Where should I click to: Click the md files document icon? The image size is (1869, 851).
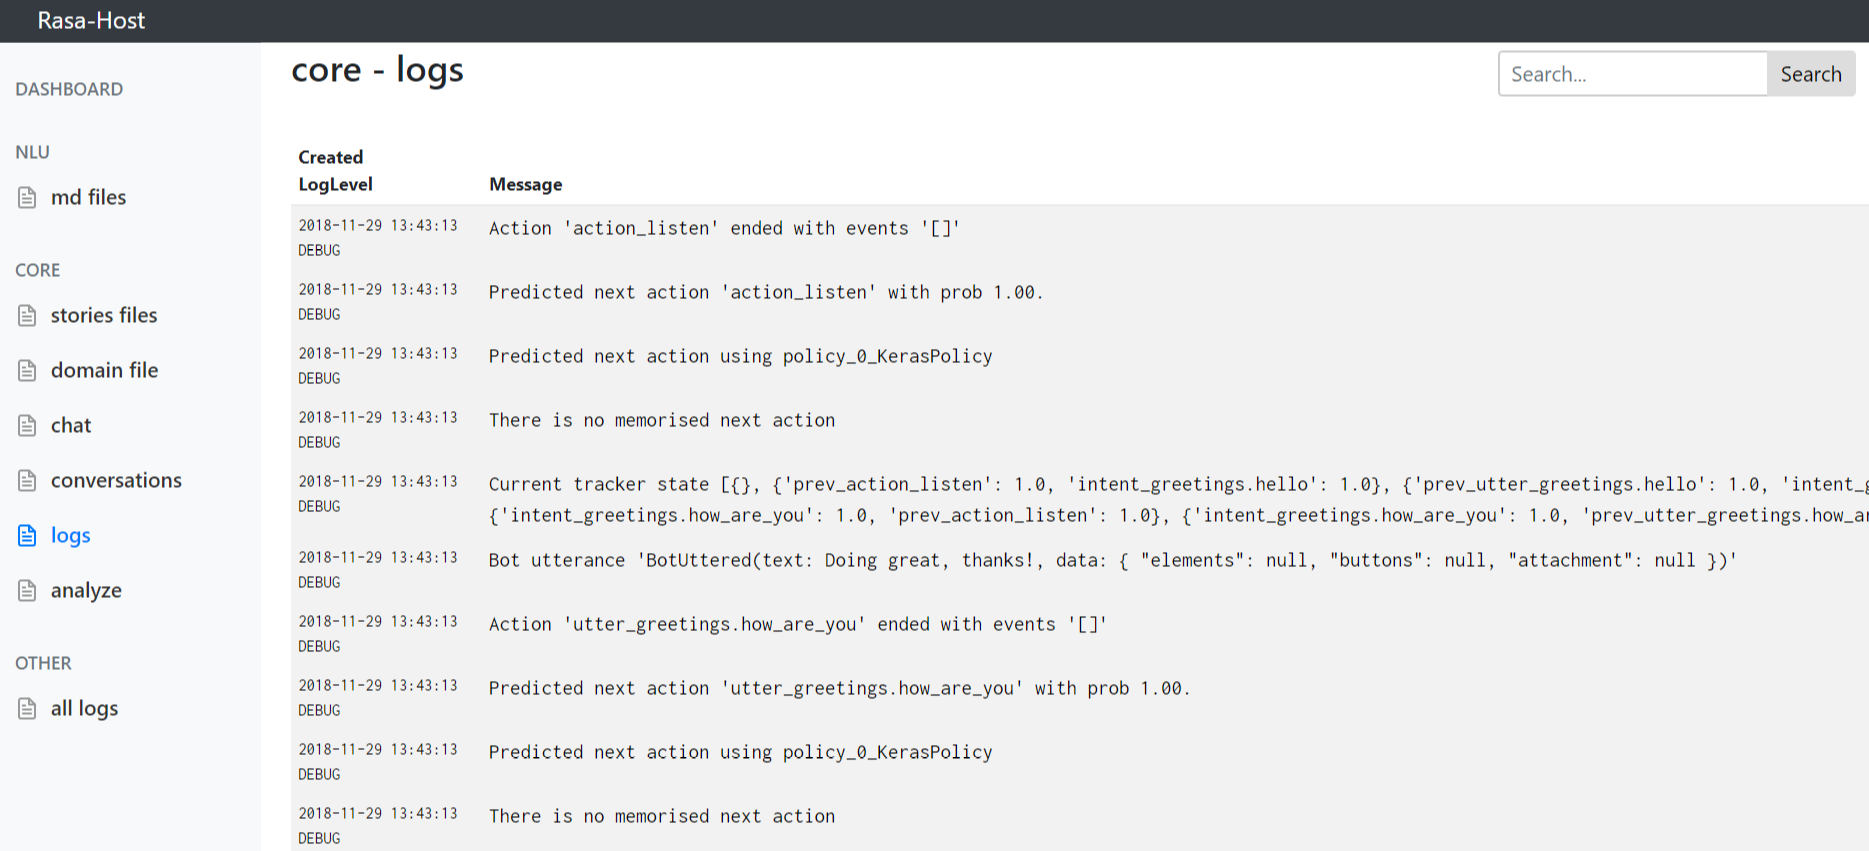pyautogui.click(x=27, y=198)
